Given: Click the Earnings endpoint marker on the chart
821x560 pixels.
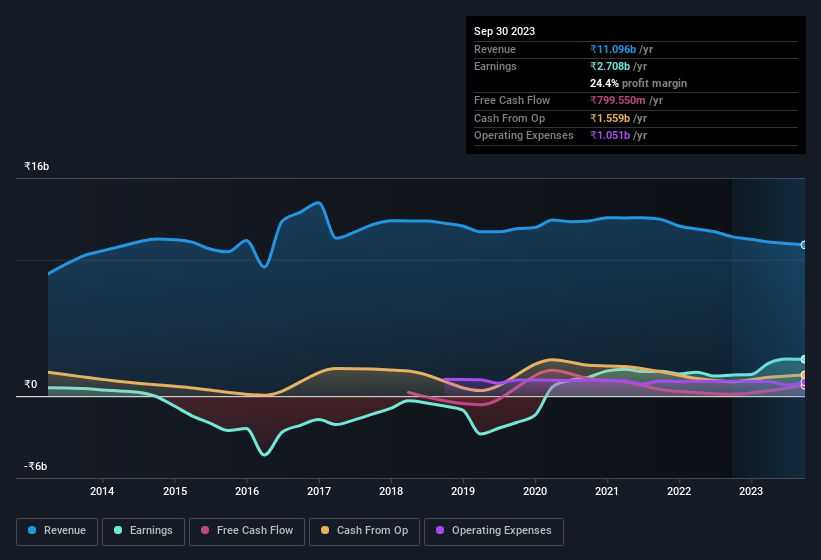Looking at the screenshot, I should coord(804,359).
